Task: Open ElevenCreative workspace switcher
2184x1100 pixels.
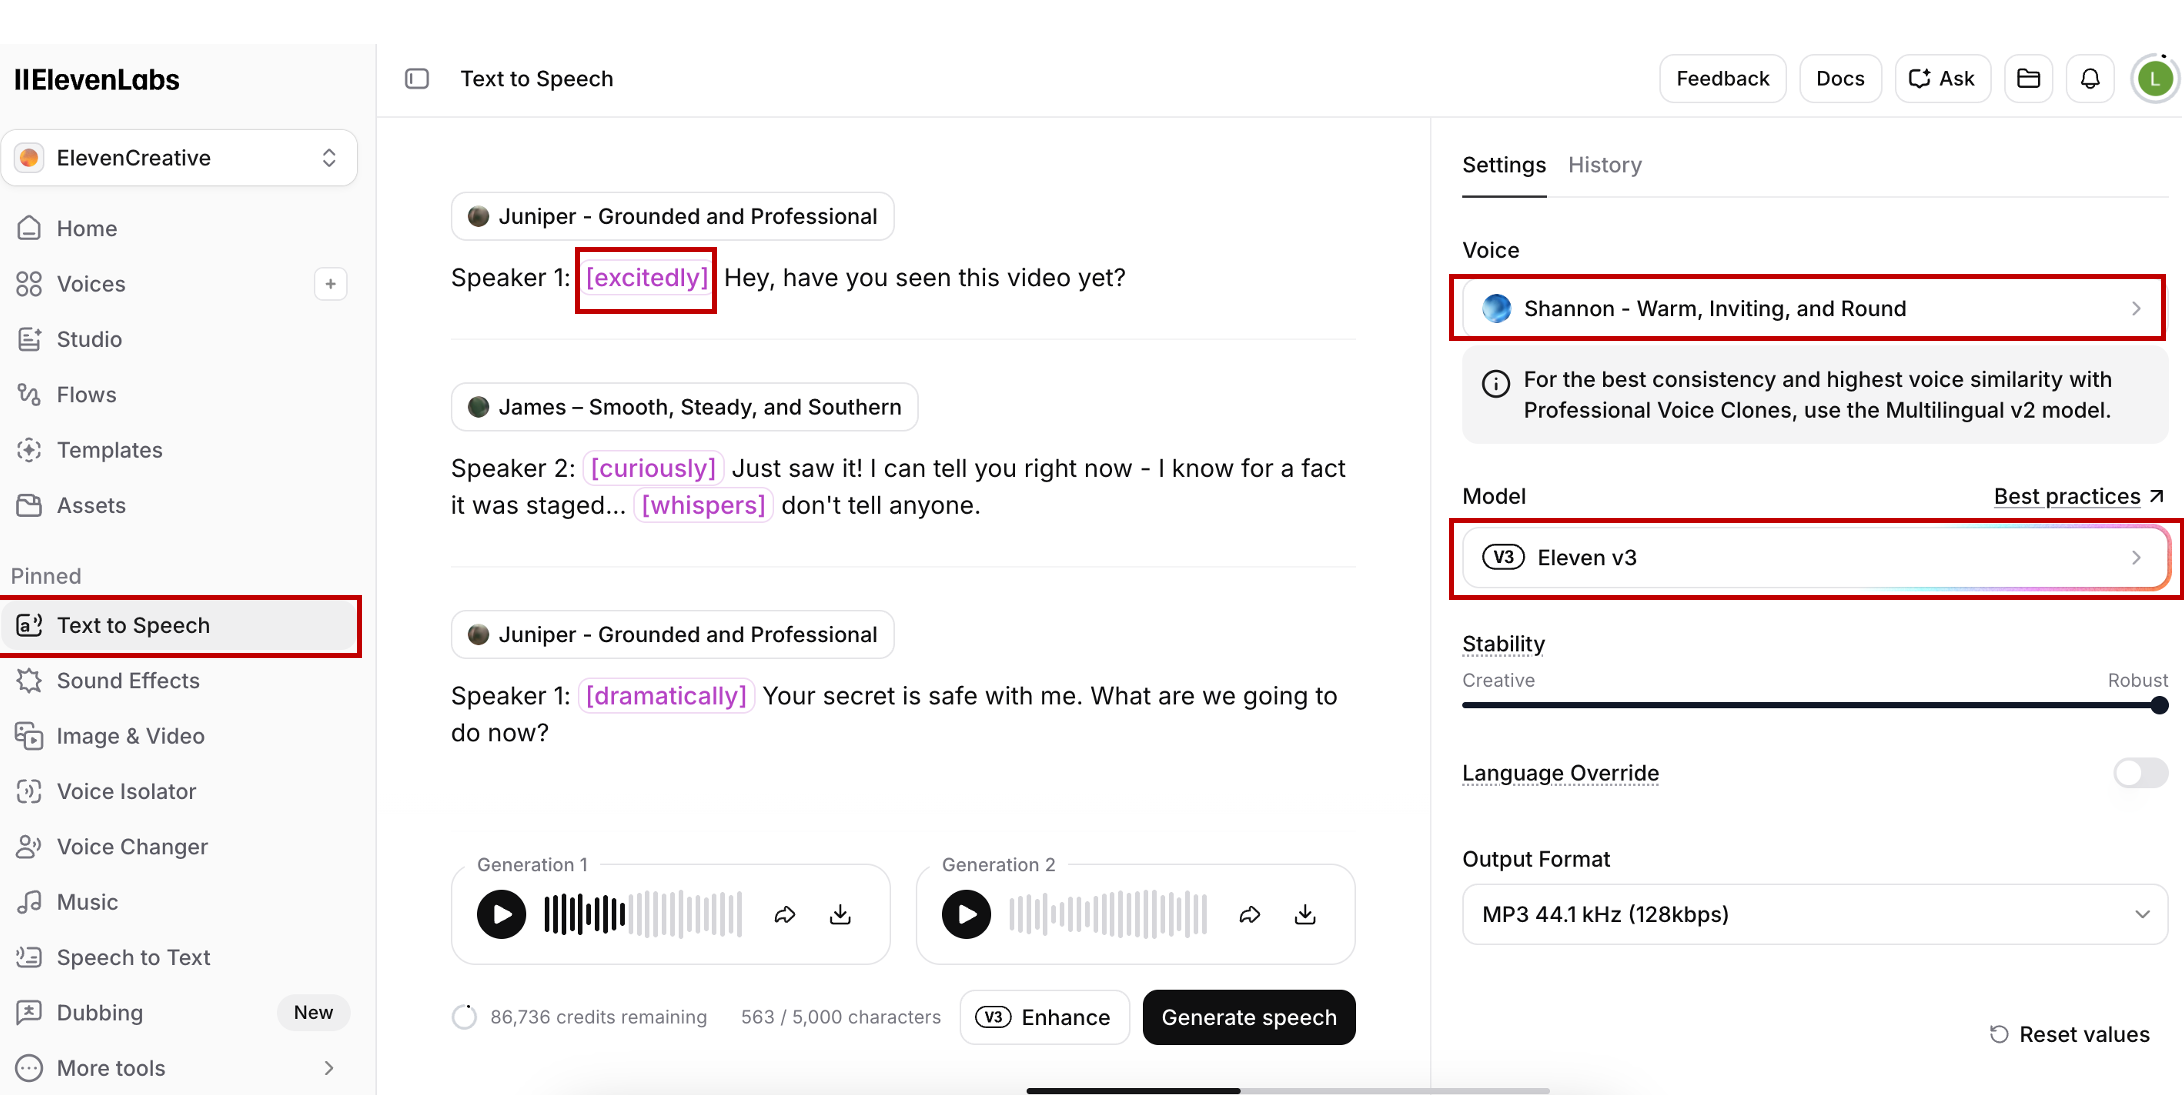Action: 180,158
